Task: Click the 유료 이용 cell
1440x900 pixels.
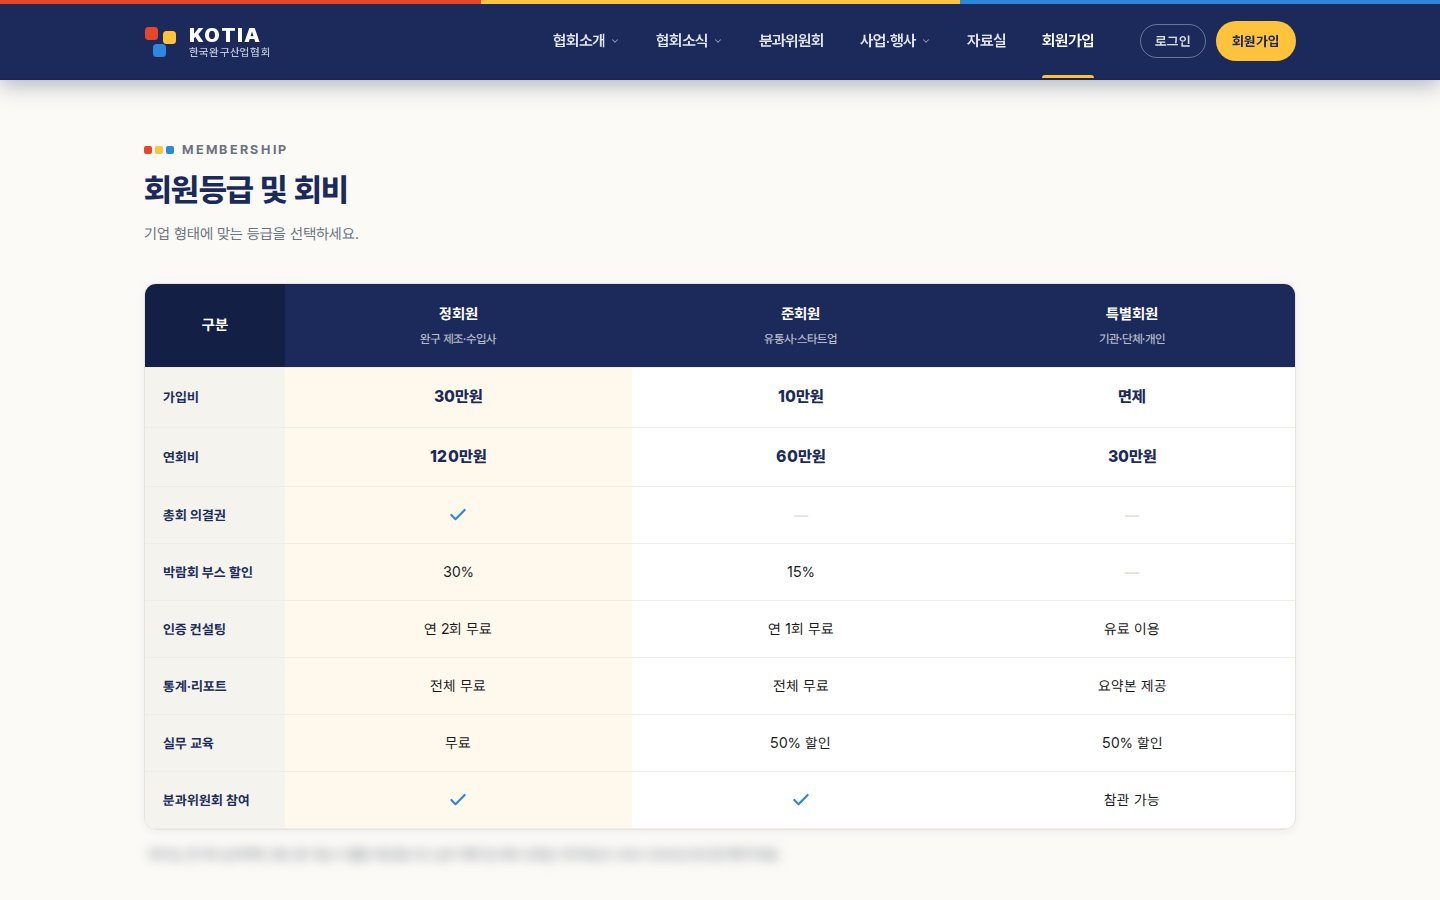Action: tap(1132, 629)
